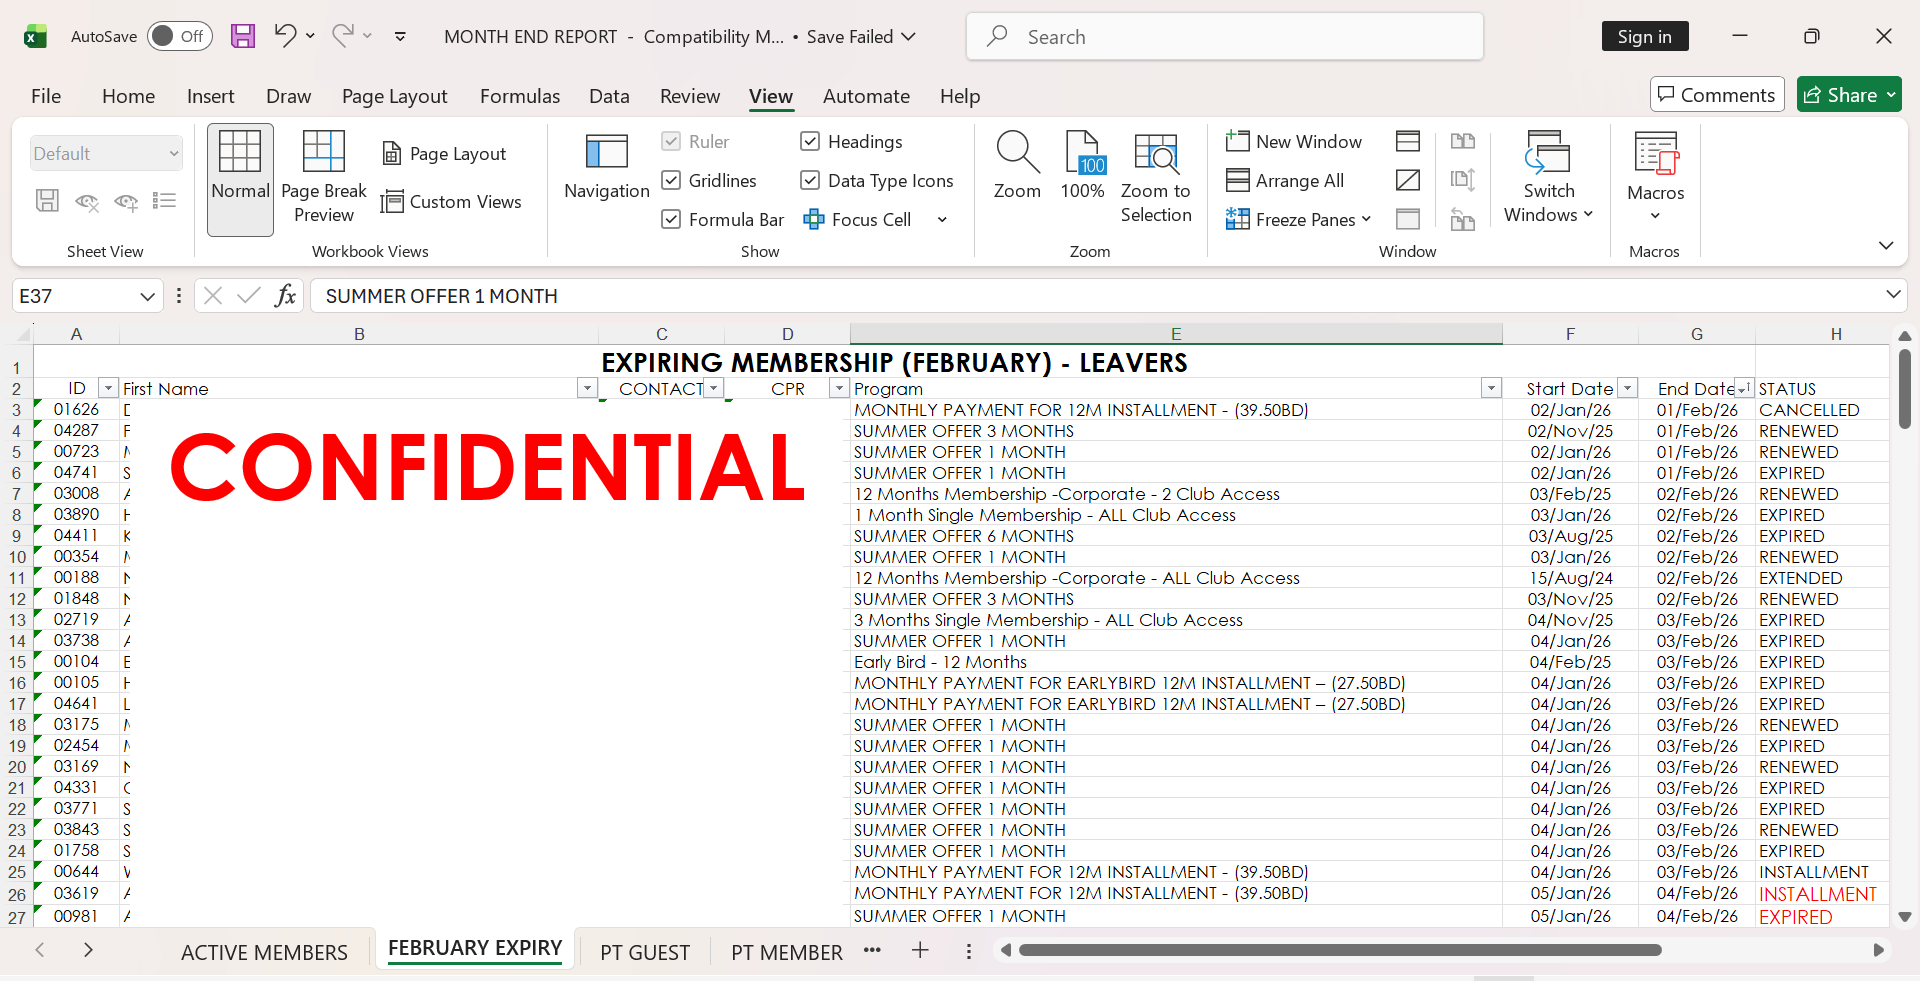Open Custom Views dialog
Image resolution: width=1920 pixels, height=981 pixels.
pyautogui.click(x=451, y=202)
